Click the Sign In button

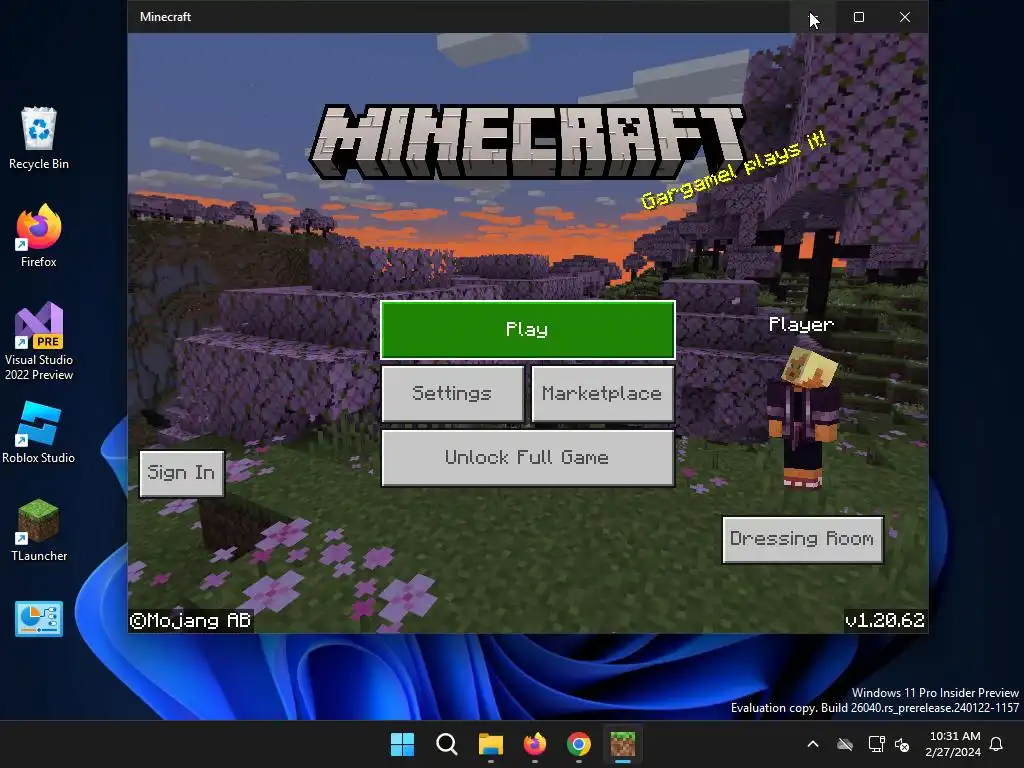click(182, 473)
